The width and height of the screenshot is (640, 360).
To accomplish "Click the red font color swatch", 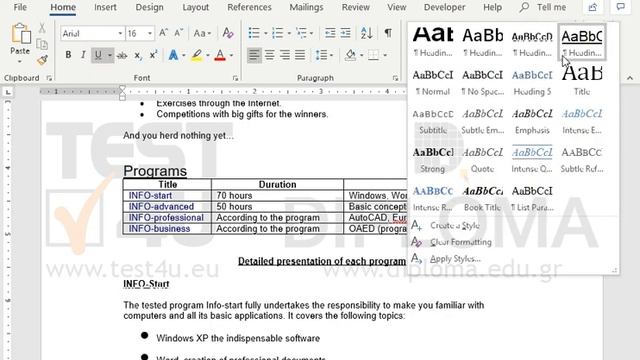I will pyautogui.click(x=220, y=55).
